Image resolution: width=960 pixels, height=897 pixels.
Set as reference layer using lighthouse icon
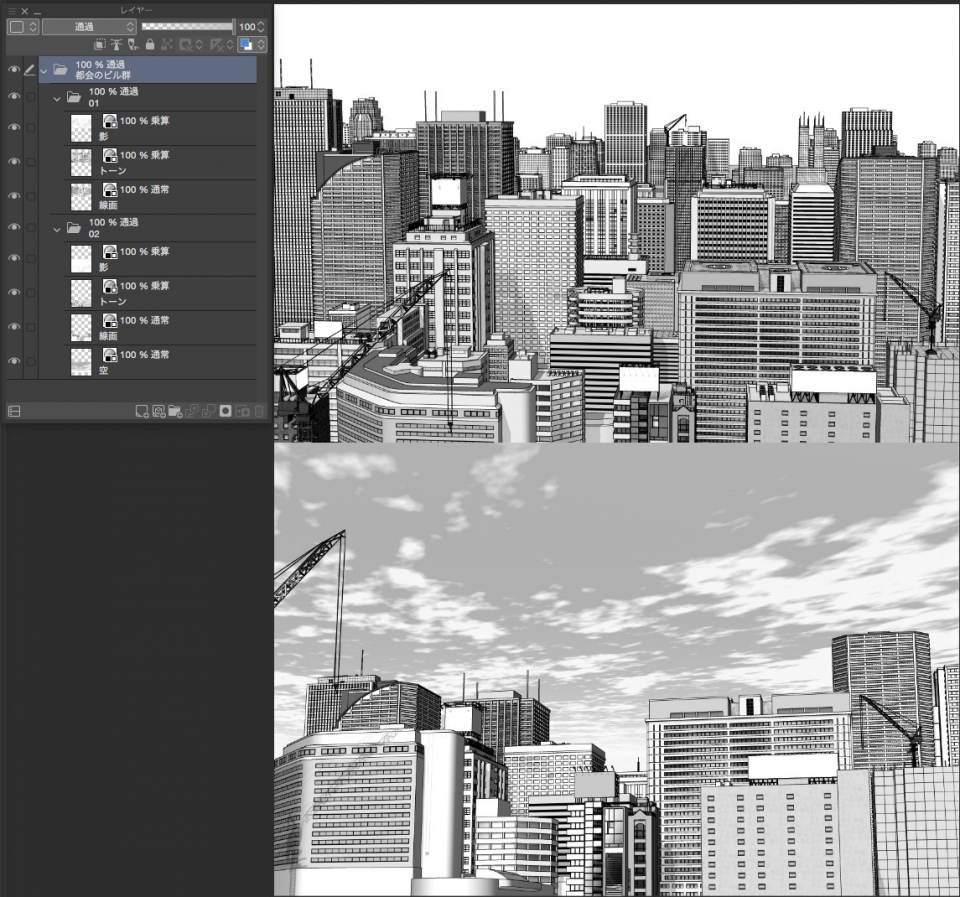116,45
